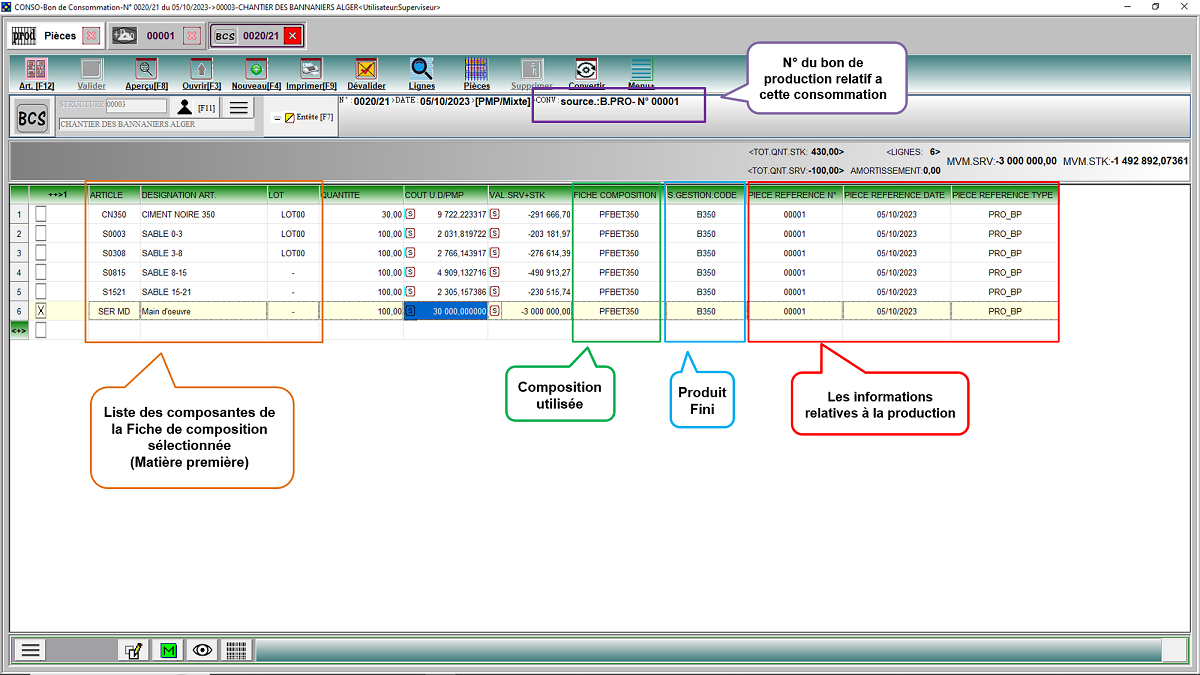This screenshot has height=675, width=1200.
Task: Toggle checkbox for row 2 SABLE 0-3
Action: tap(41, 233)
